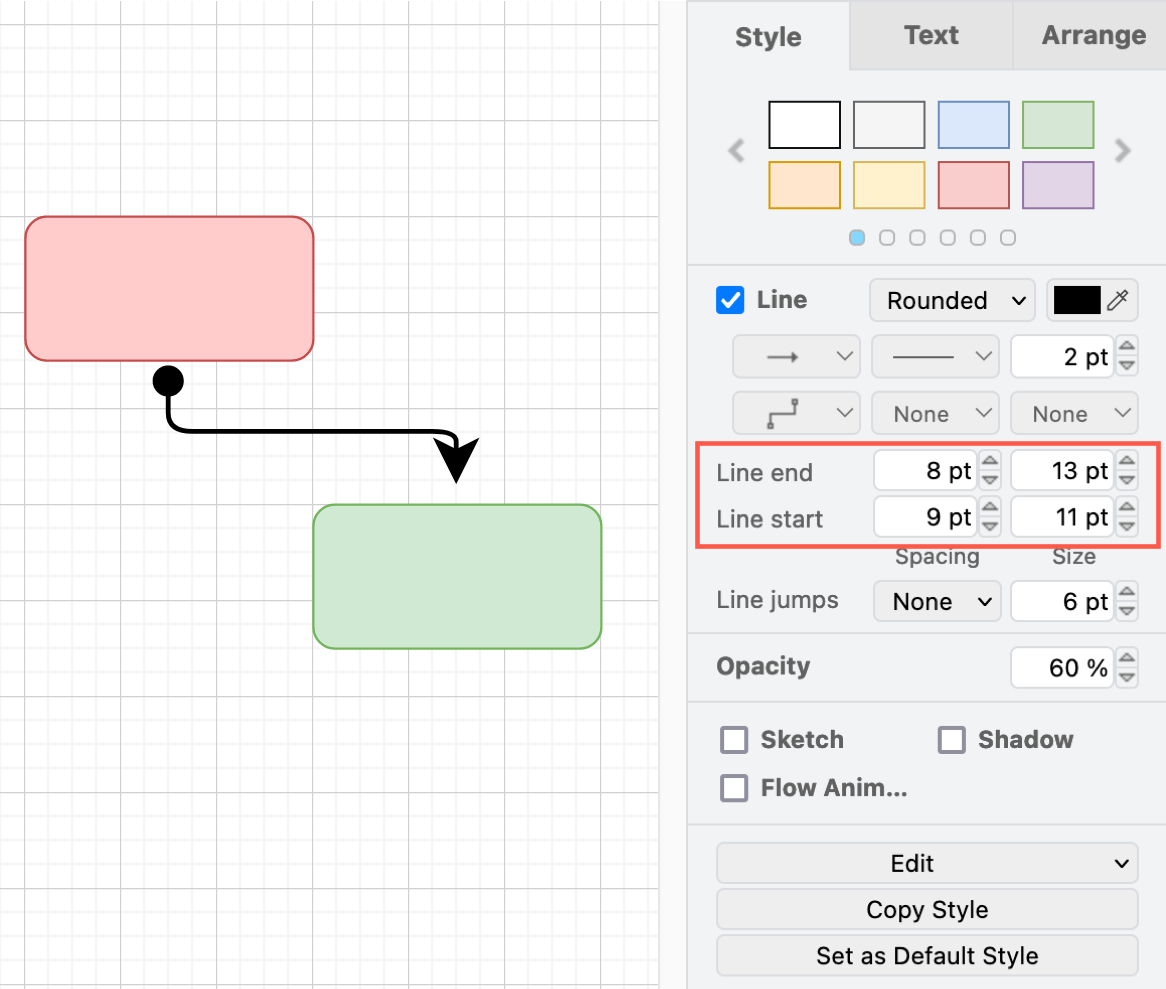The image size is (1166, 989).
Task: Select the green style preset swatch
Action: coord(1058,124)
